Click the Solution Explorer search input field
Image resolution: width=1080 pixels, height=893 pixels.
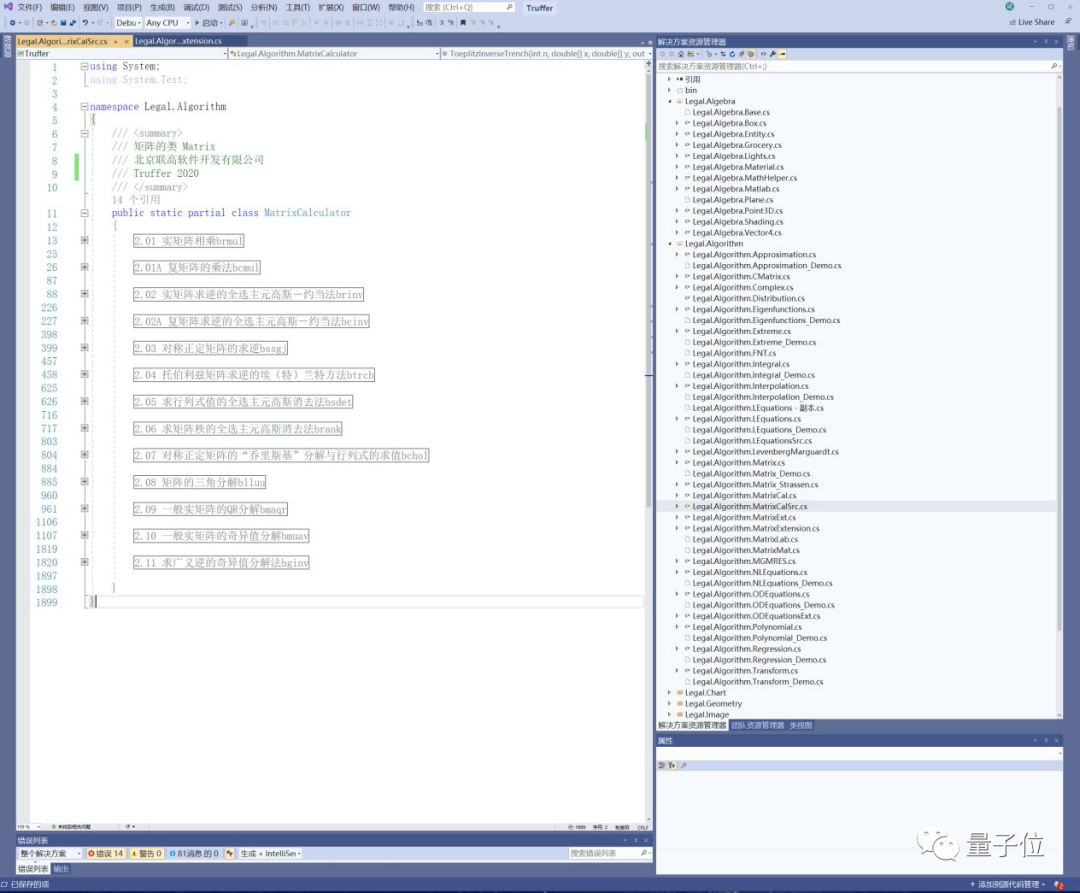850,66
